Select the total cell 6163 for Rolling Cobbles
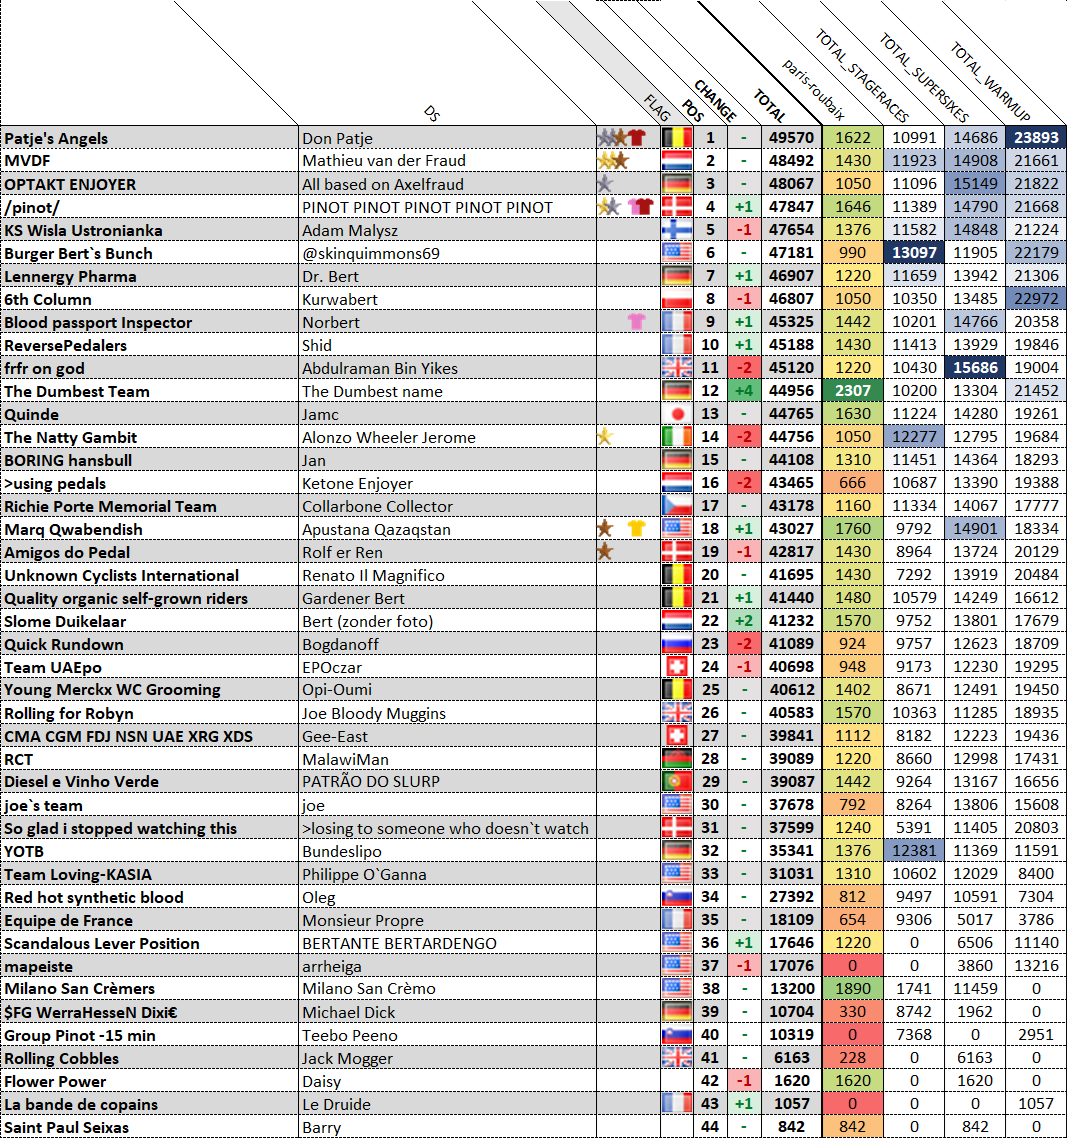1067x1138 pixels. [792, 1057]
